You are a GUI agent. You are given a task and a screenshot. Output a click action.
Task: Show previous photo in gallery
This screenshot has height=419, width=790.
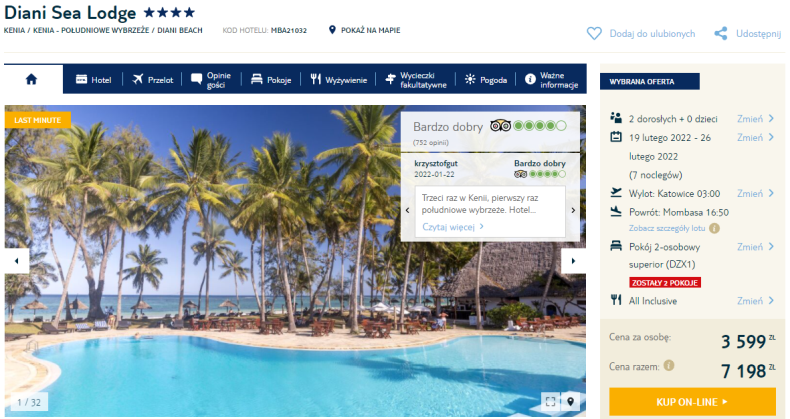click(17, 261)
